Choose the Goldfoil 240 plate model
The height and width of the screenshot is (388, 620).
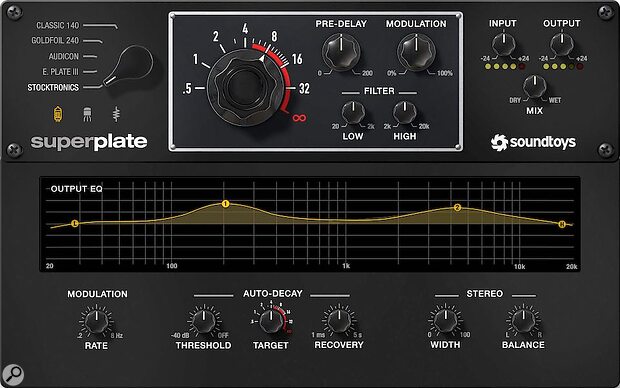pyautogui.click(x=55, y=40)
